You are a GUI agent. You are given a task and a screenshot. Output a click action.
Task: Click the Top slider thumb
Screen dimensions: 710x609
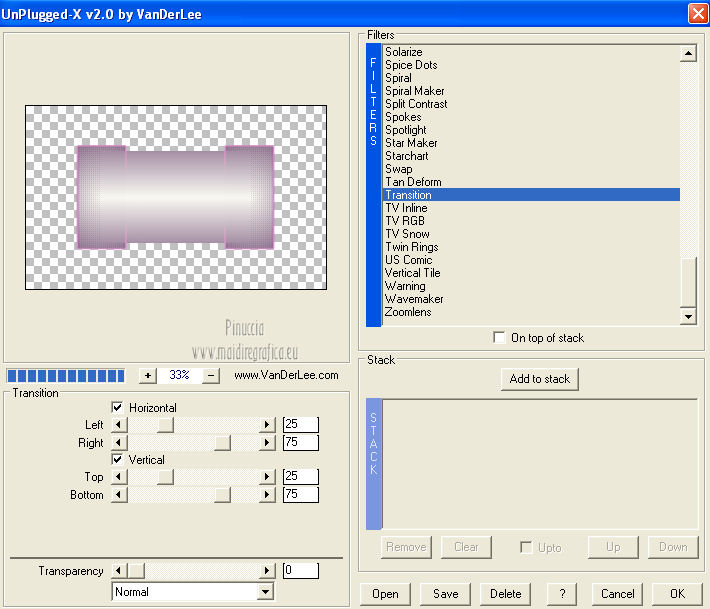(166, 477)
